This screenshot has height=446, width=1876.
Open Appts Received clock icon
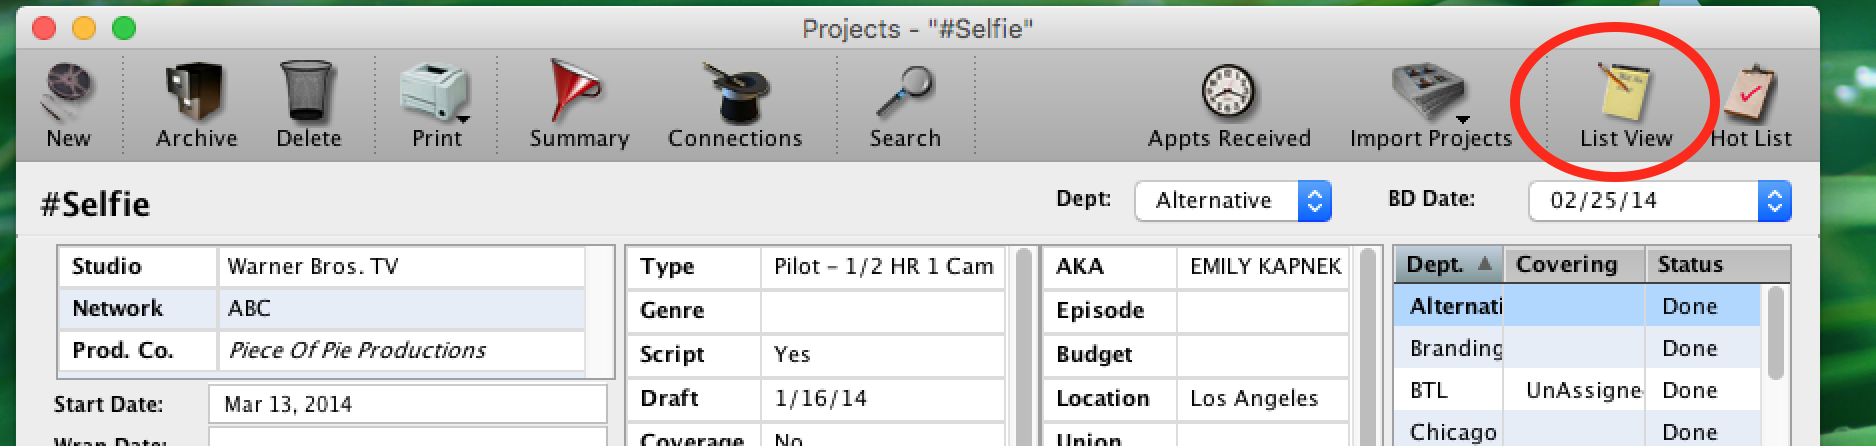(x=1228, y=92)
